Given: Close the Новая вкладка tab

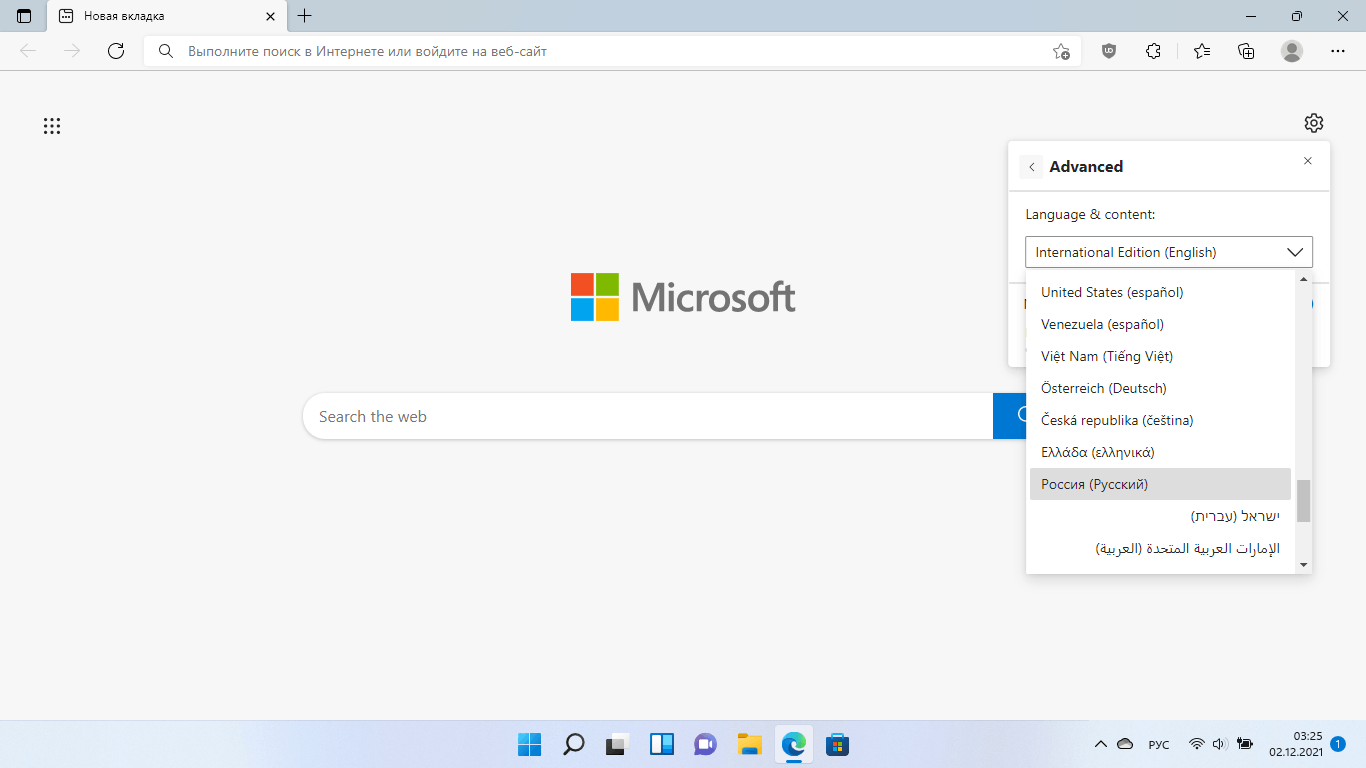Looking at the screenshot, I should coord(270,16).
